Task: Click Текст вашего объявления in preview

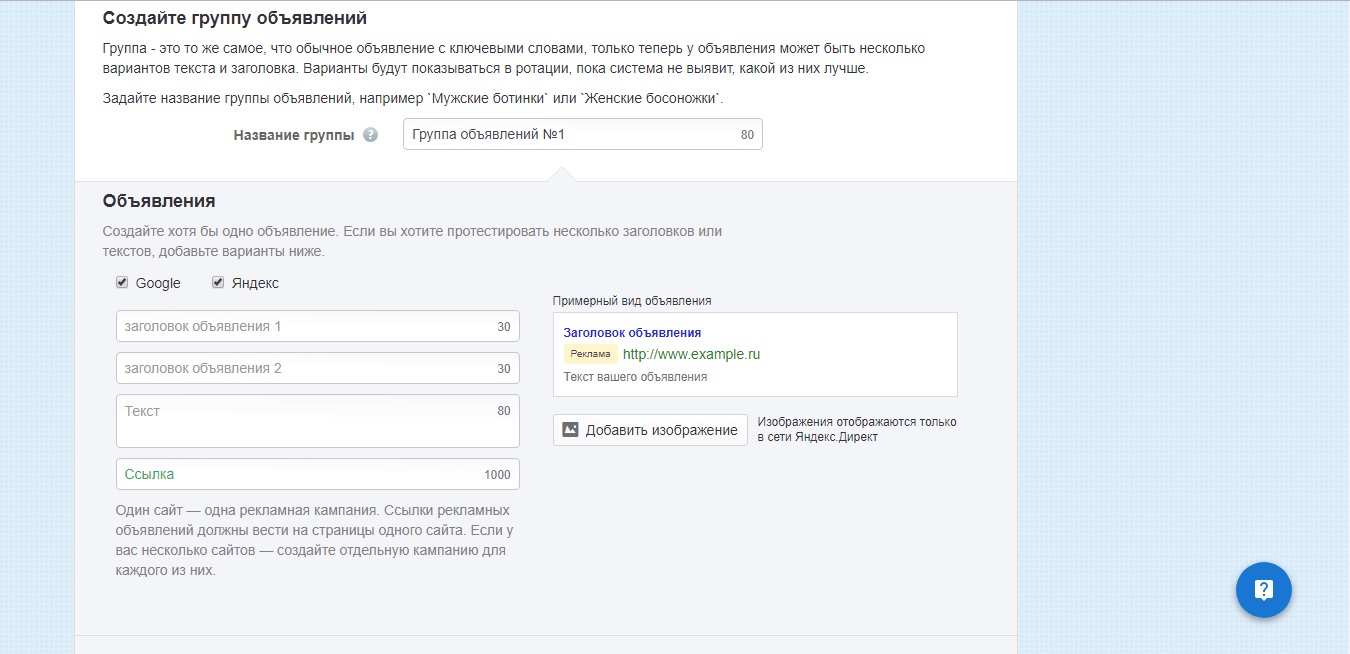Action: pyautogui.click(x=635, y=377)
